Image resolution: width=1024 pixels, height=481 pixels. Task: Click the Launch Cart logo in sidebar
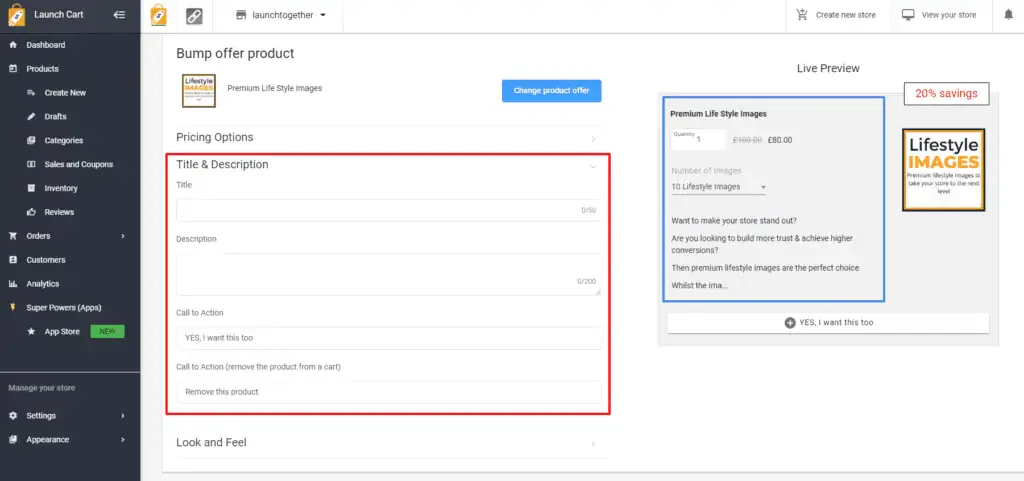point(16,15)
